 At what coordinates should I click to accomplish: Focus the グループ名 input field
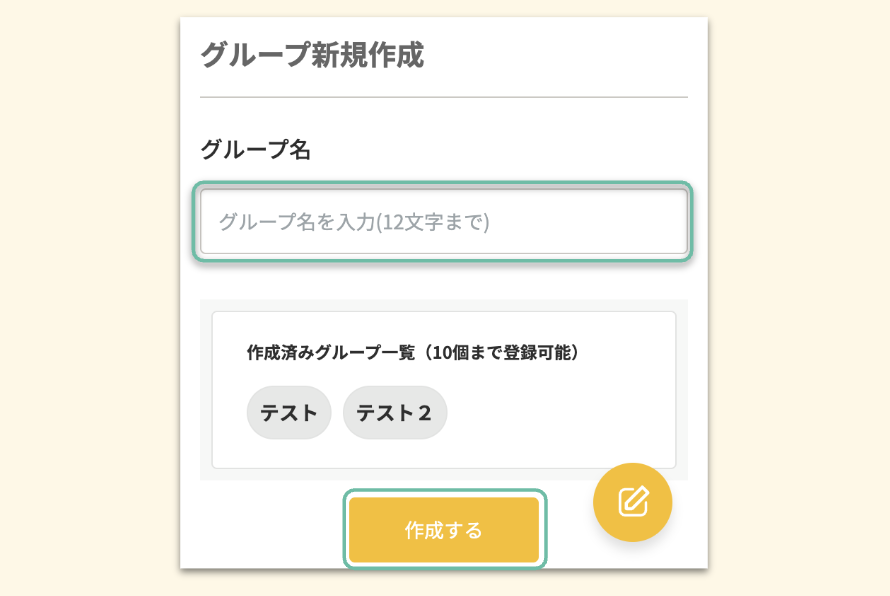coord(444,221)
